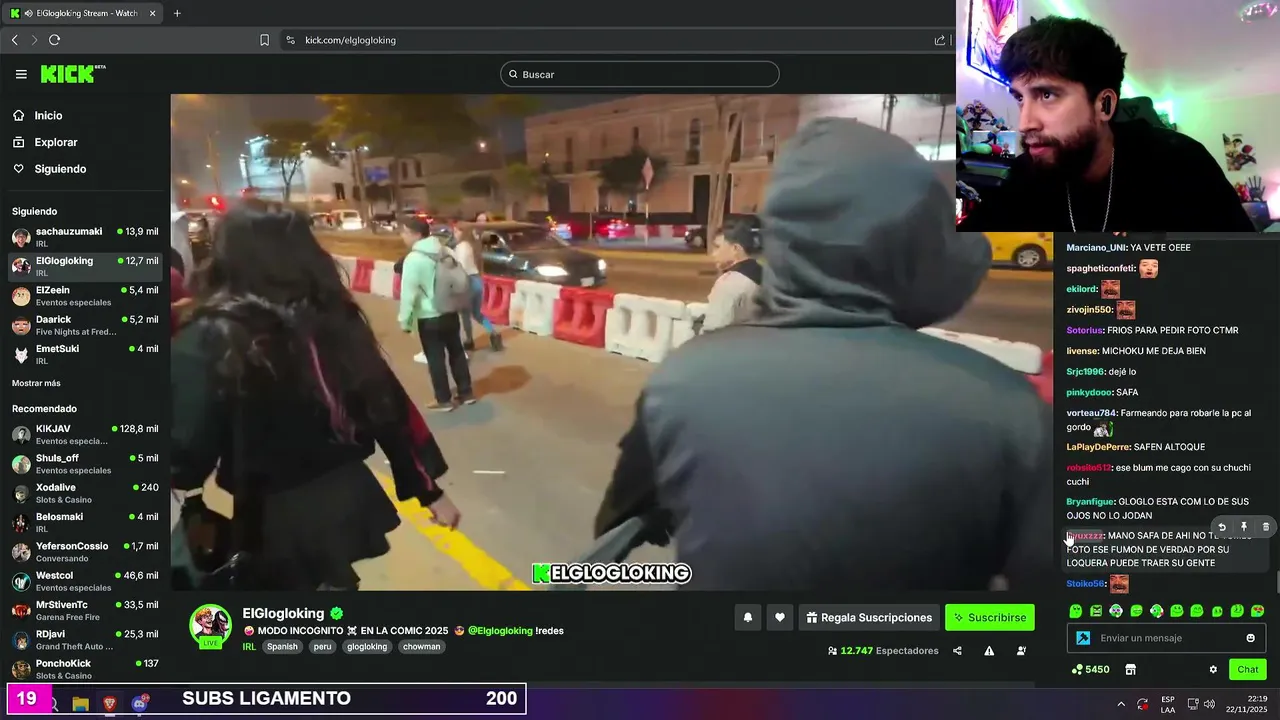Expand Mostrar más in following list
Screen dimensions: 1280x720
(x=36, y=383)
